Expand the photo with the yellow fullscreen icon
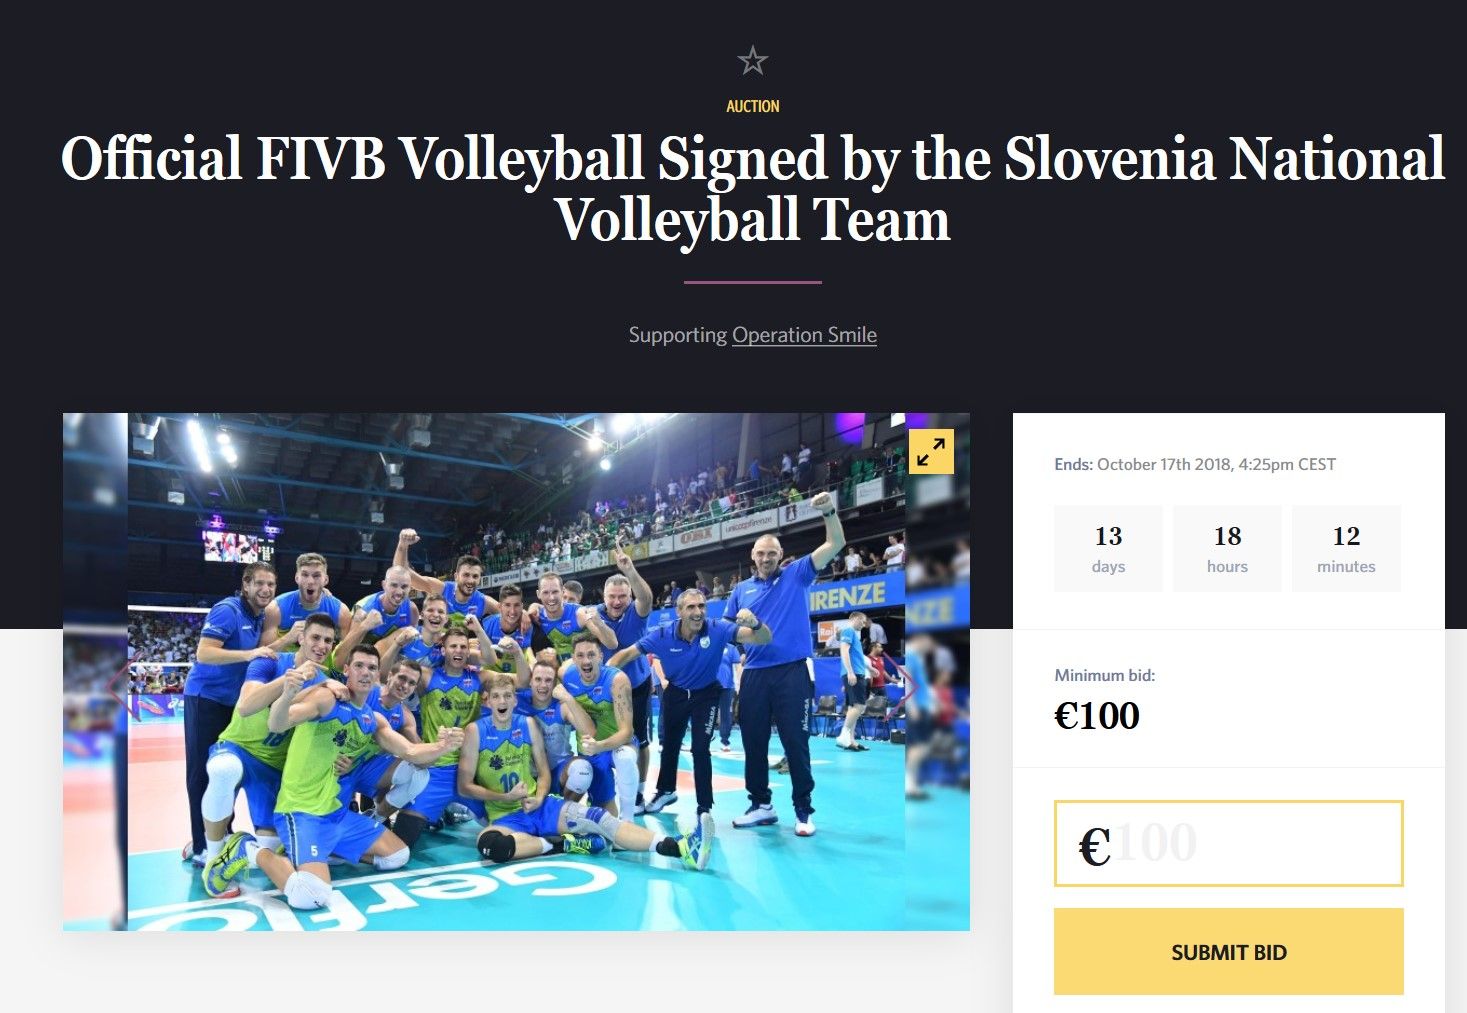 pos(931,452)
